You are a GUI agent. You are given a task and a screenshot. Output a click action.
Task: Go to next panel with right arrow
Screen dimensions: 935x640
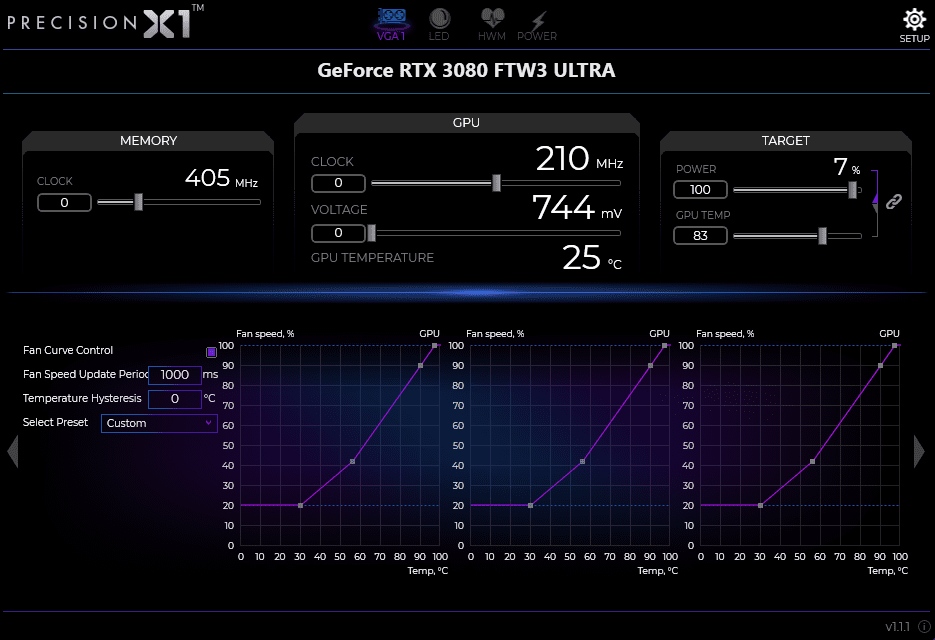point(919,451)
